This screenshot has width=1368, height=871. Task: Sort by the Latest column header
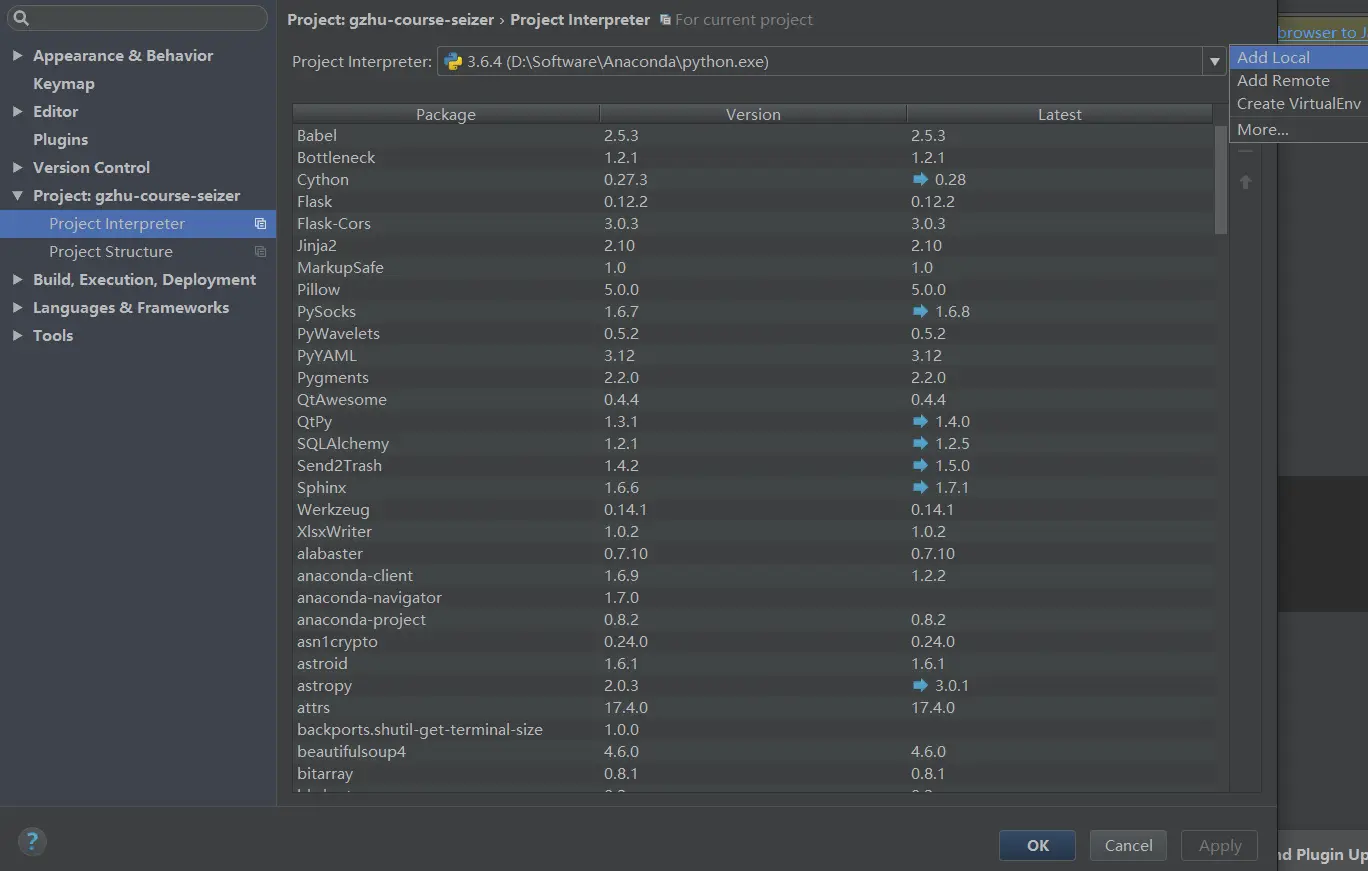coord(1060,115)
